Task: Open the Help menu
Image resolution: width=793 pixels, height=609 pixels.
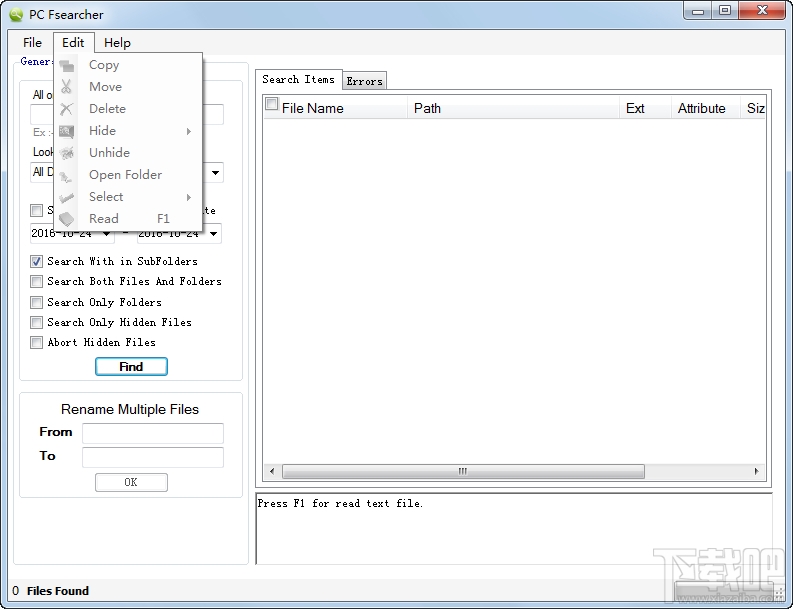Action: pos(117,42)
